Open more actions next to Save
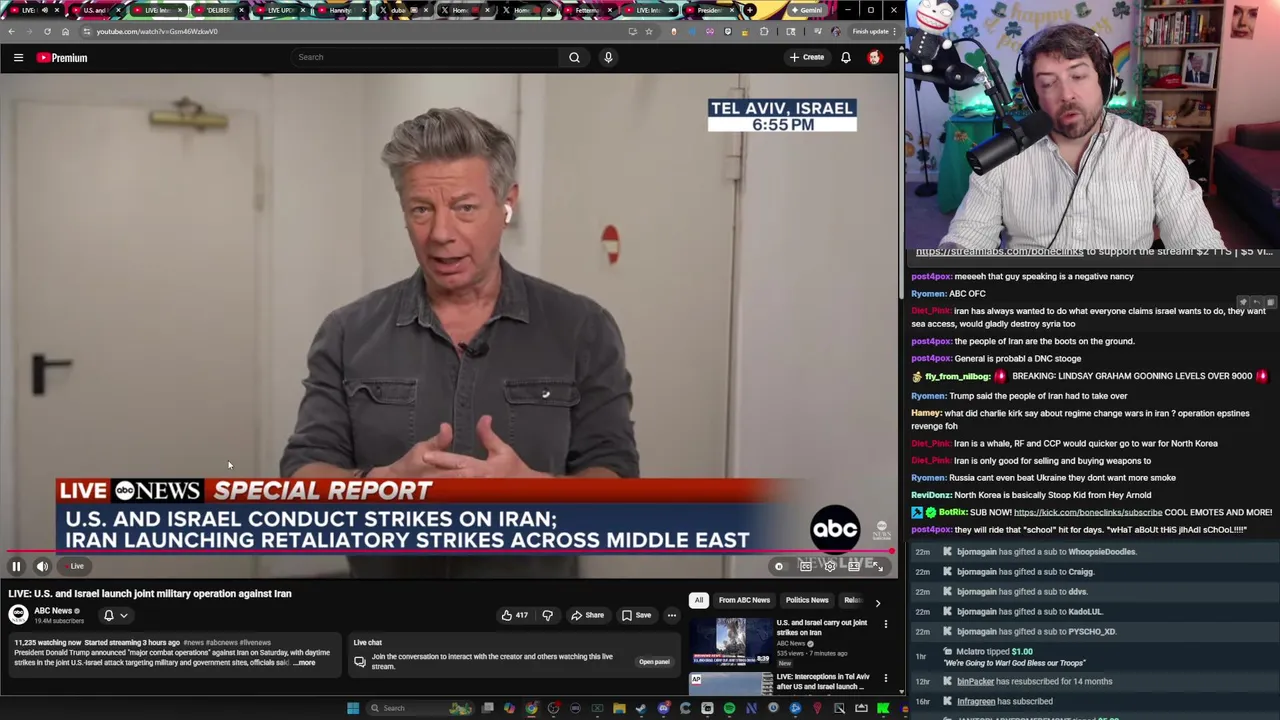The width and height of the screenshot is (1280, 720). 672,615
